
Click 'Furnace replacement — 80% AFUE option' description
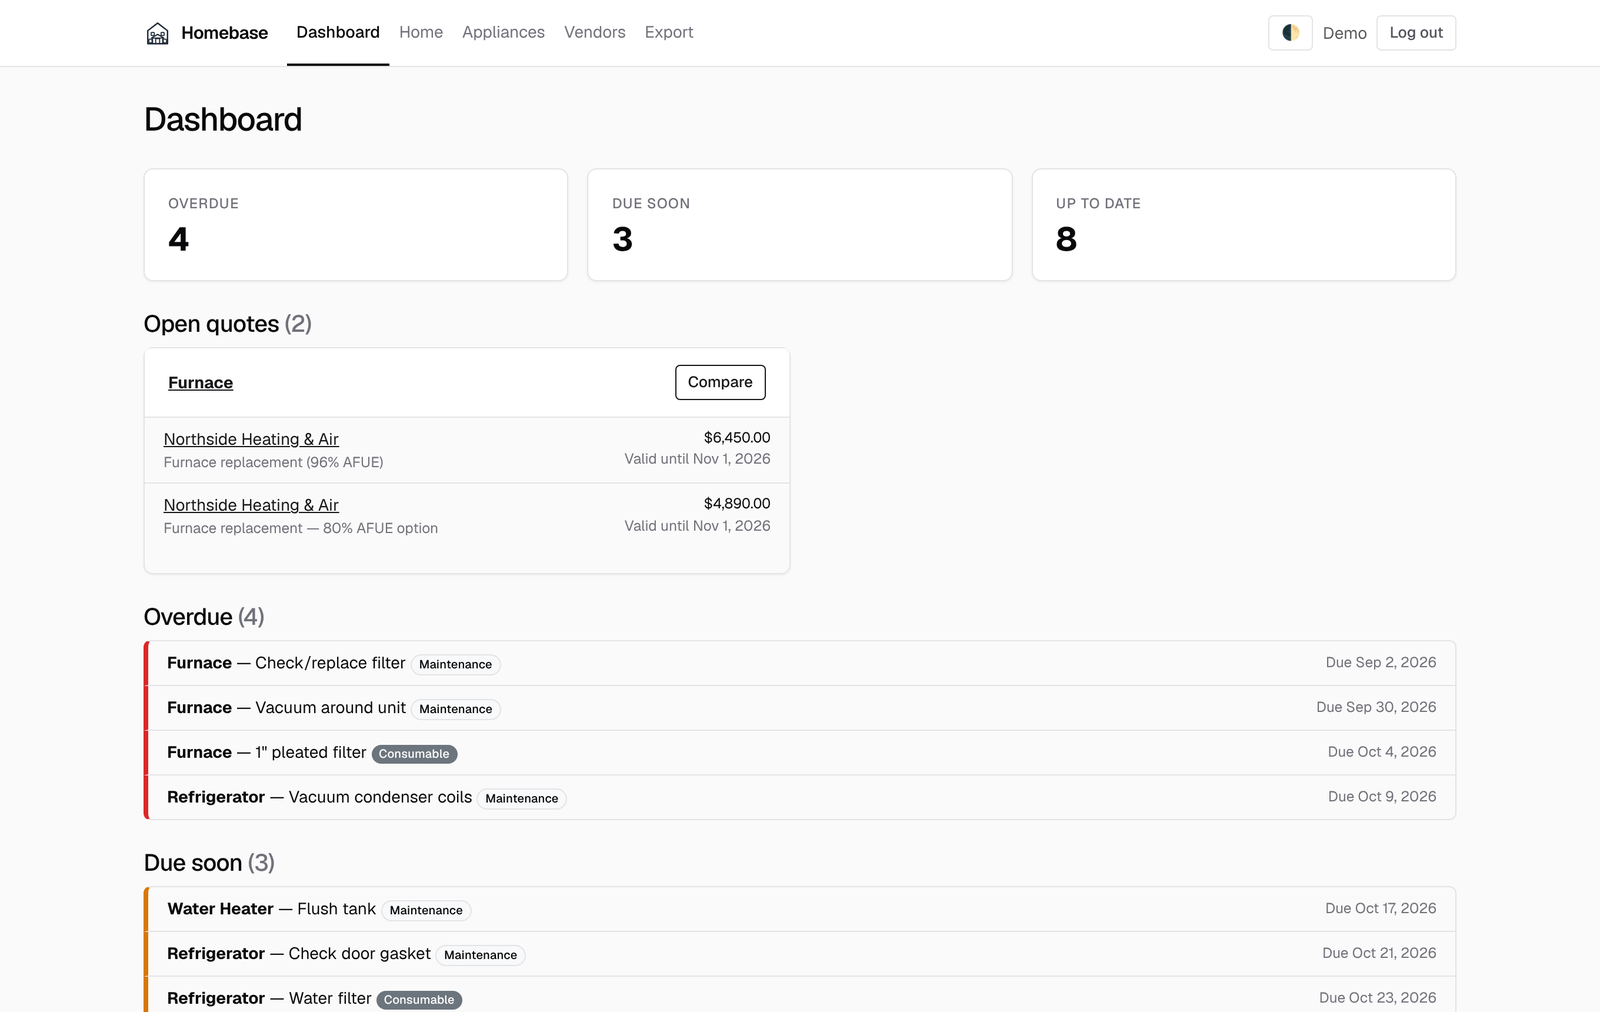pyautogui.click(x=301, y=528)
